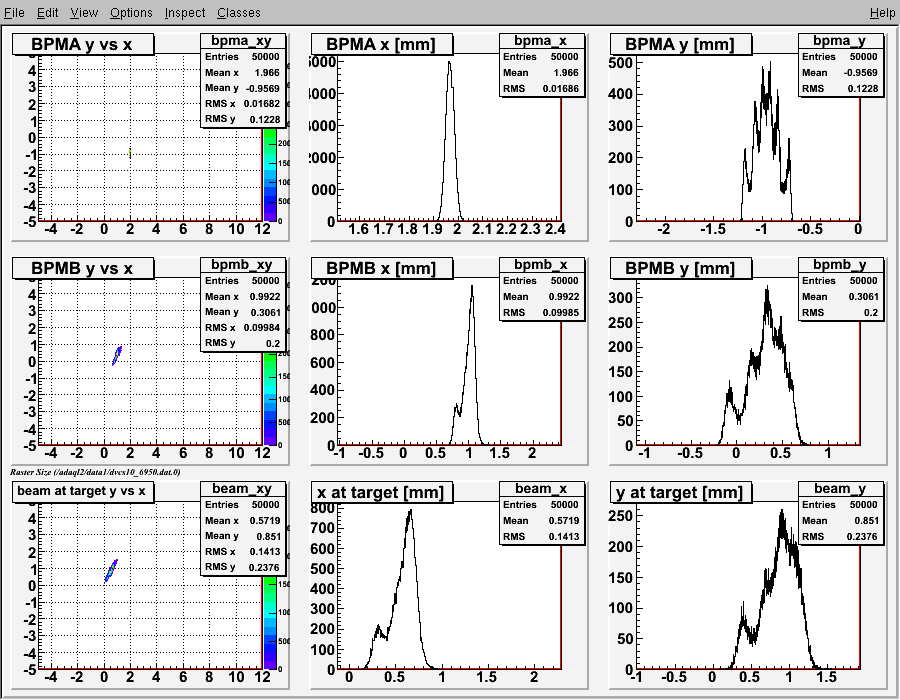Viewport: 900px width, 700px height.
Task: Open the Help menu
Action: click(x=882, y=13)
